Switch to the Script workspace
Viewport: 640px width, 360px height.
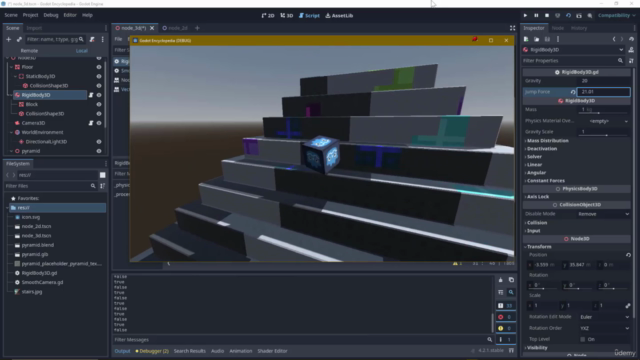(309, 16)
